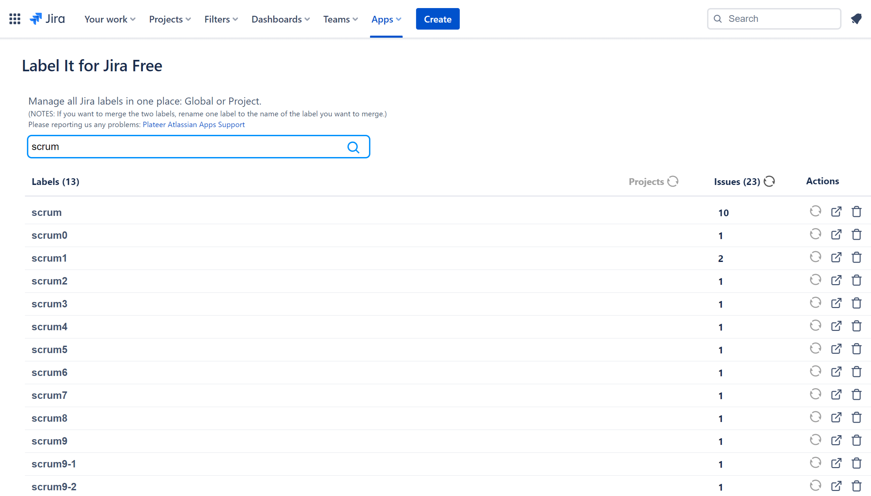Open scrum6 issues via external link icon
This screenshot has width=871, height=496.
[836, 372]
